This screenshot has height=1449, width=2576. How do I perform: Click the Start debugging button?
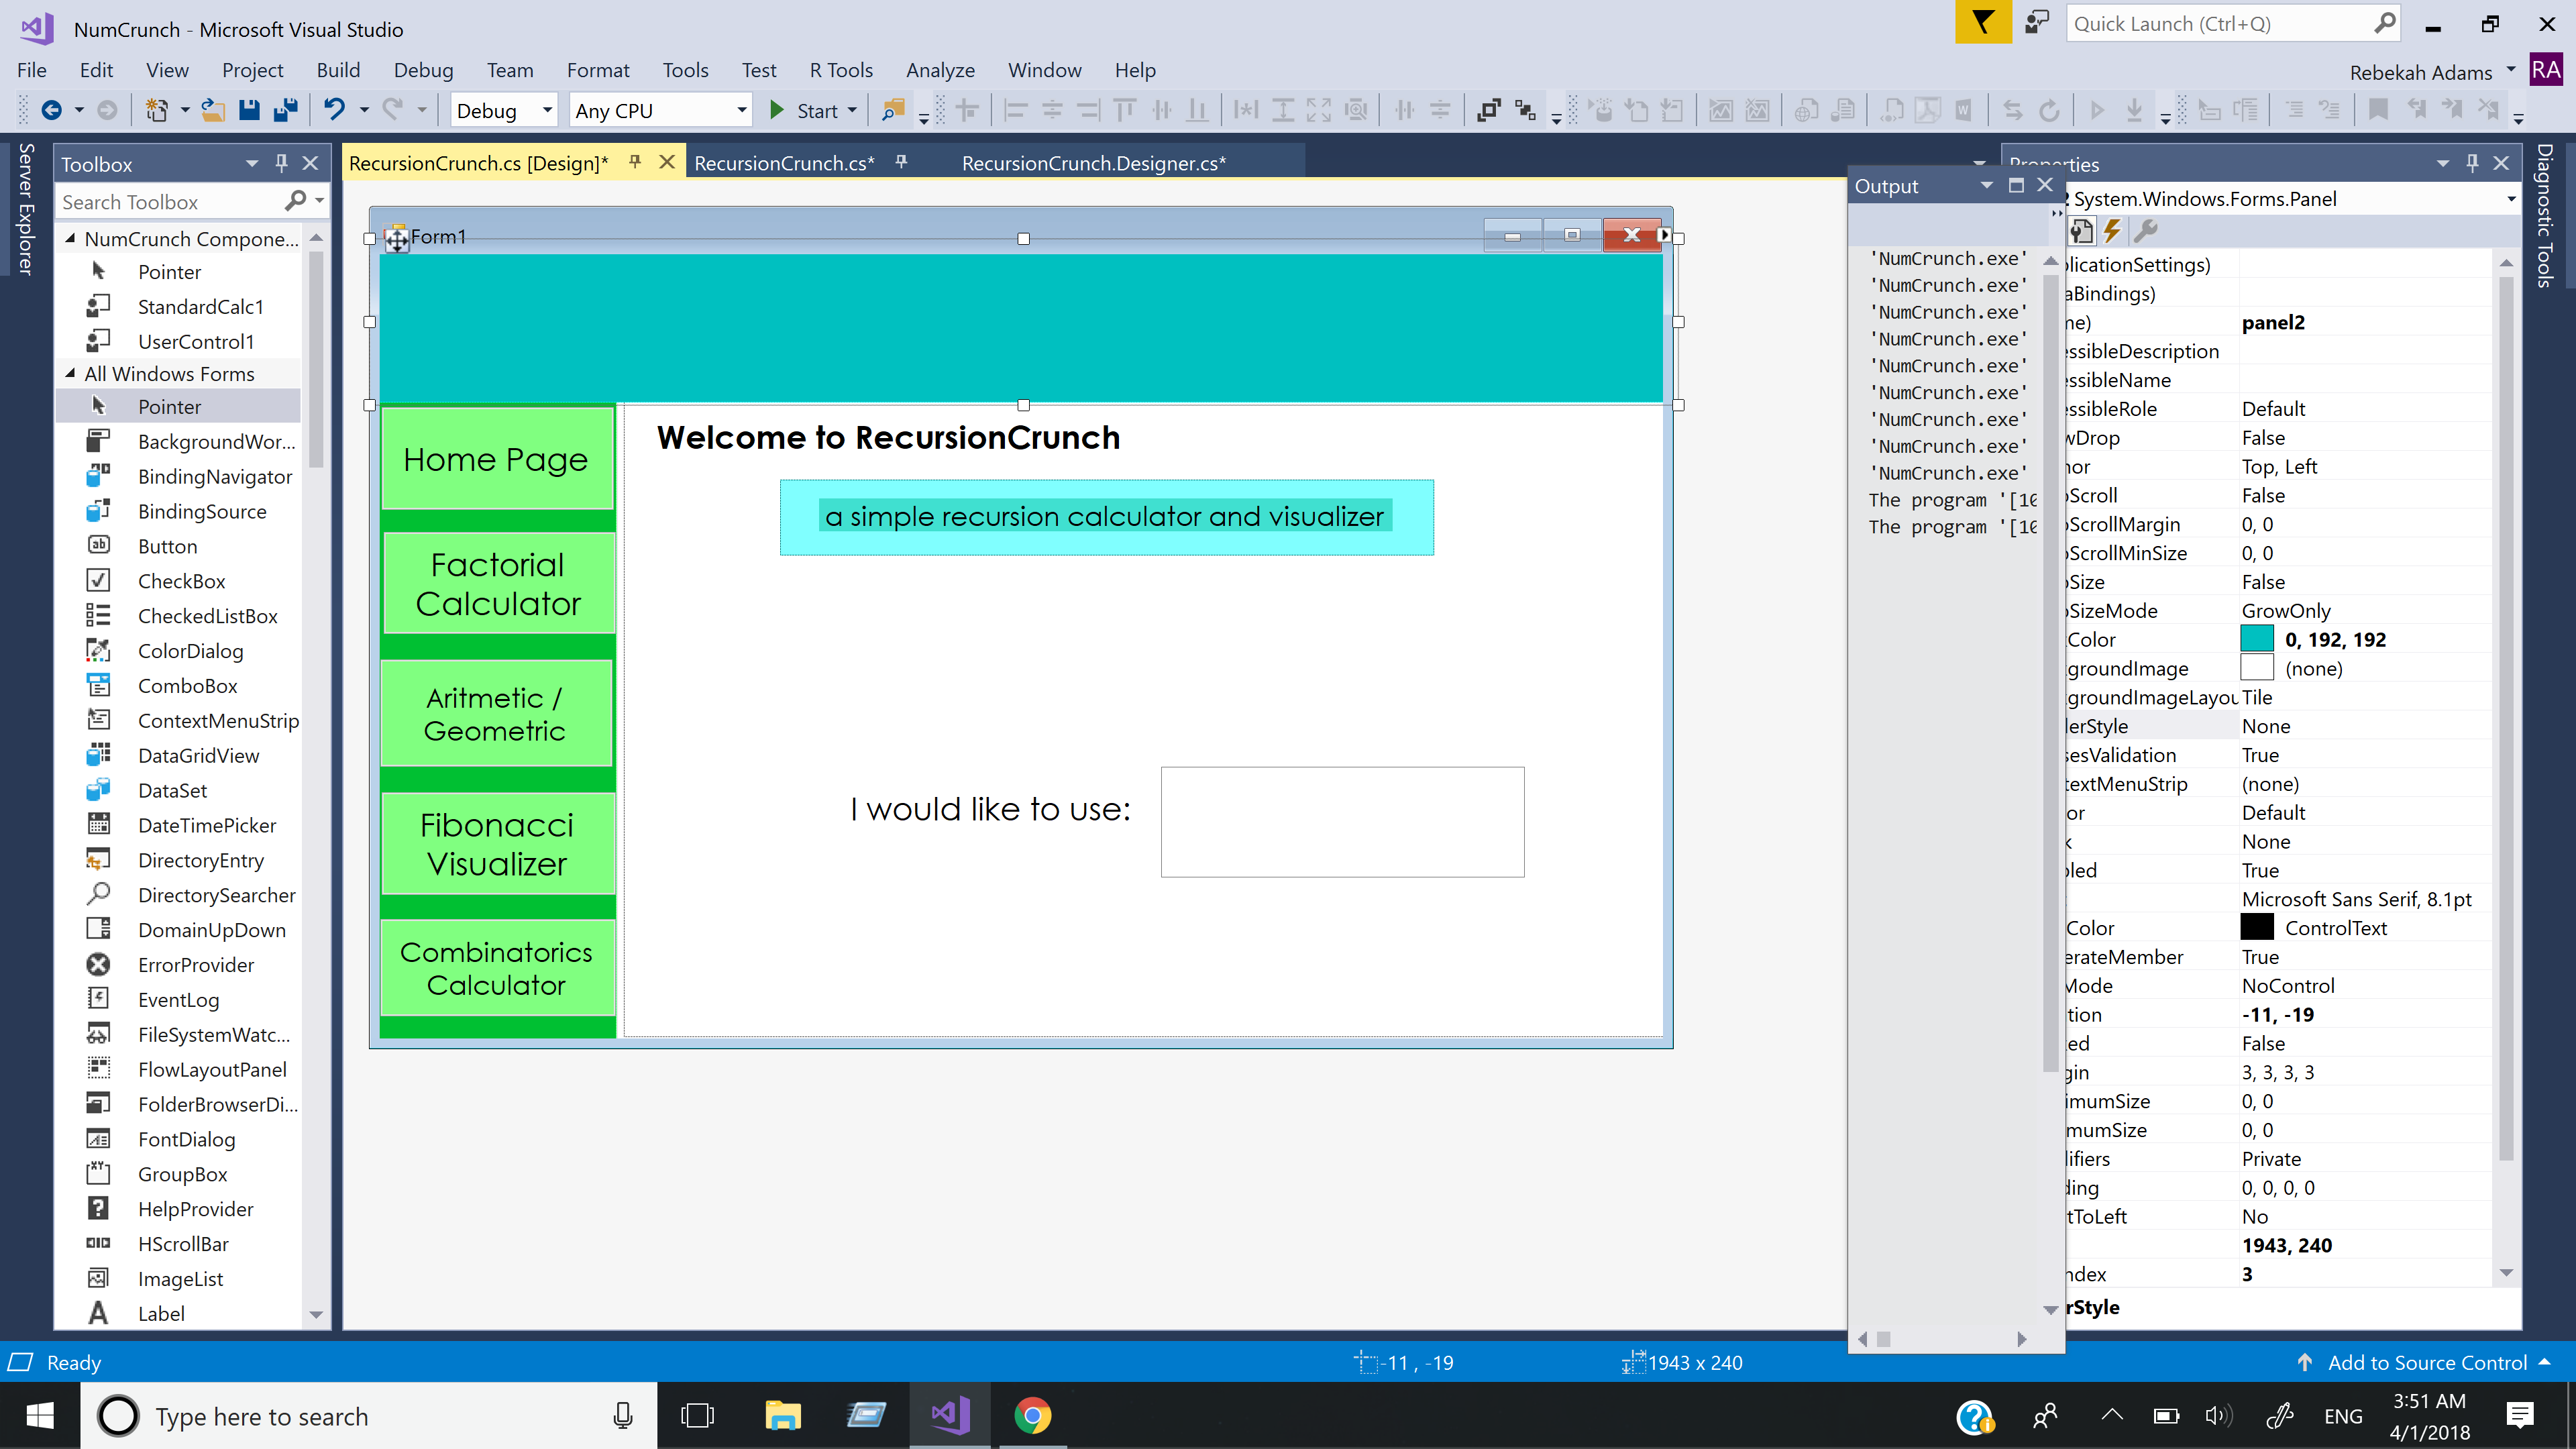tap(805, 110)
